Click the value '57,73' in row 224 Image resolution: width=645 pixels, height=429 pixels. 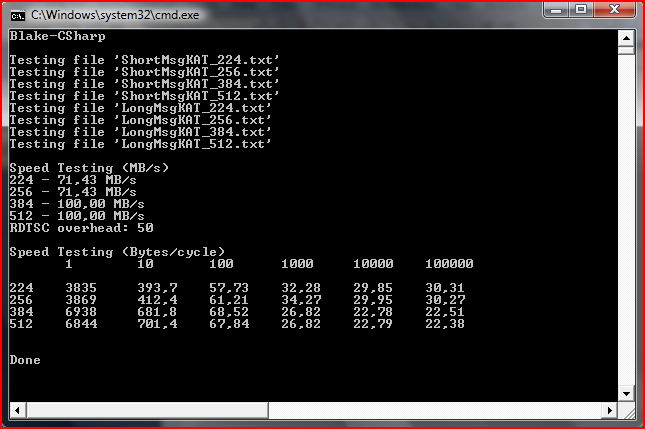coord(229,288)
